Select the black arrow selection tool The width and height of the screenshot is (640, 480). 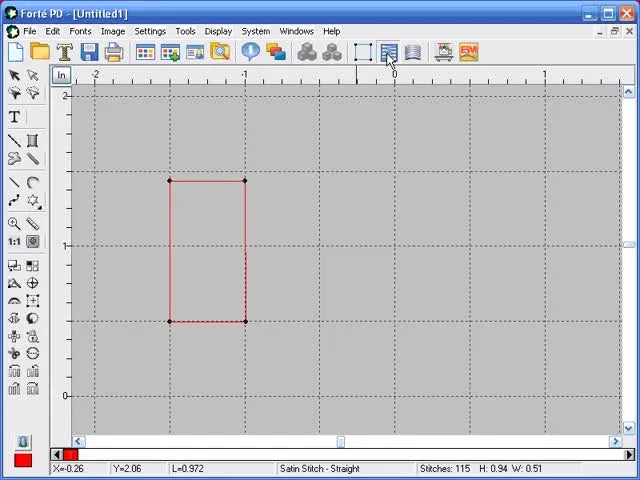point(14,75)
